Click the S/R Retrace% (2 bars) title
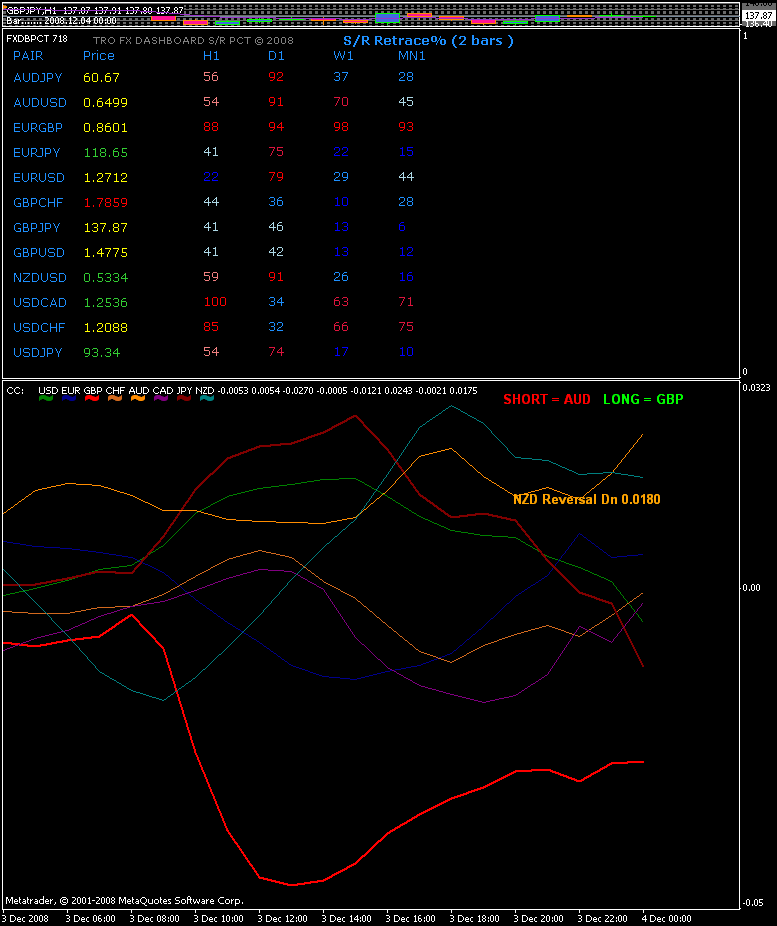 [428, 41]
